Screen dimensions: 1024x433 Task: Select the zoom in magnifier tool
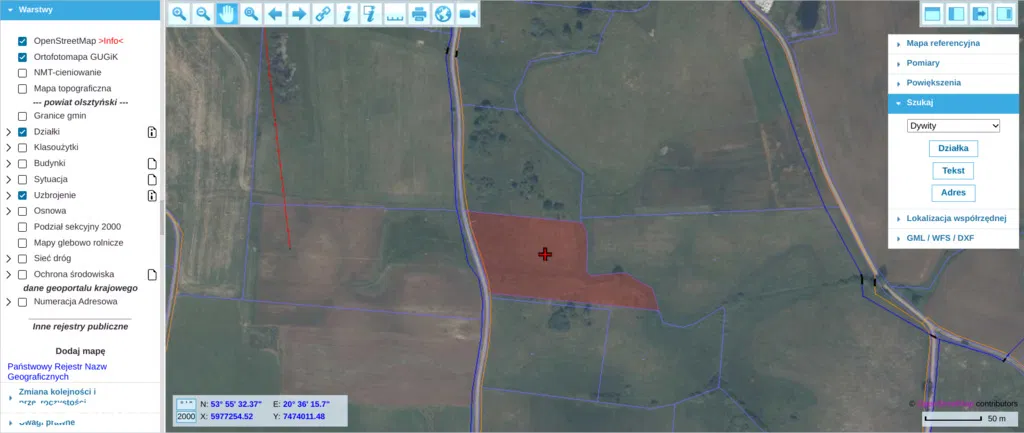[179, 14]
